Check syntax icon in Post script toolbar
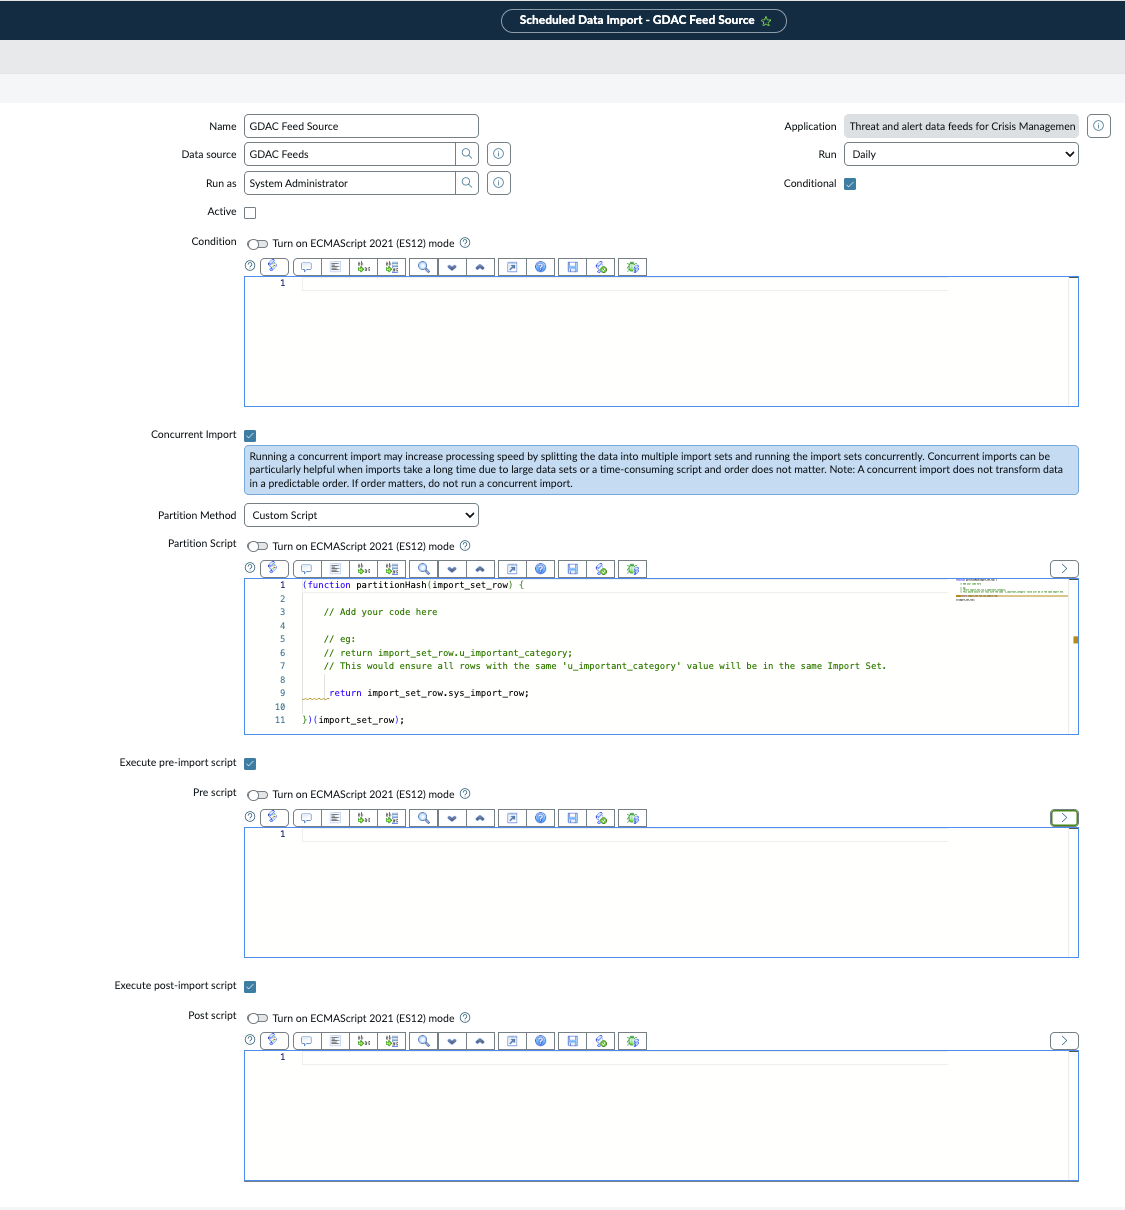 (601, 1041)
